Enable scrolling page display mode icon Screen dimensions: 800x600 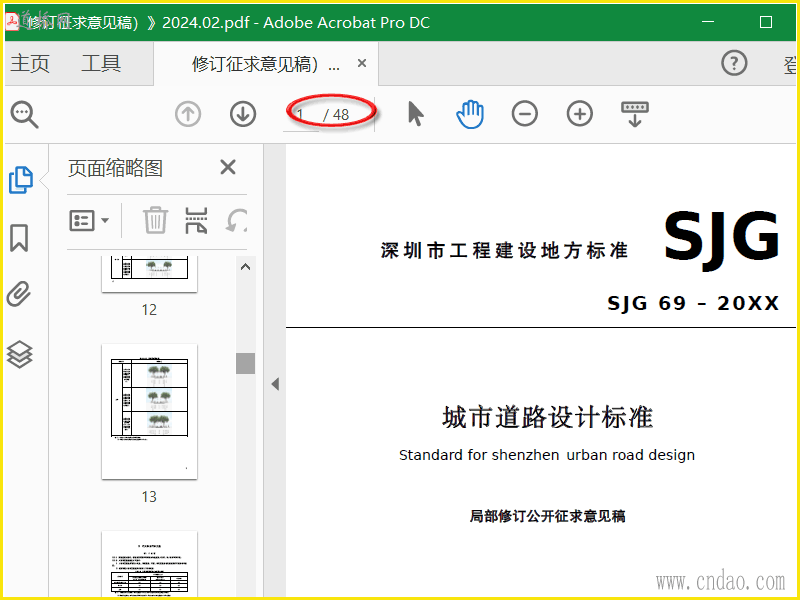click(635, 114)
